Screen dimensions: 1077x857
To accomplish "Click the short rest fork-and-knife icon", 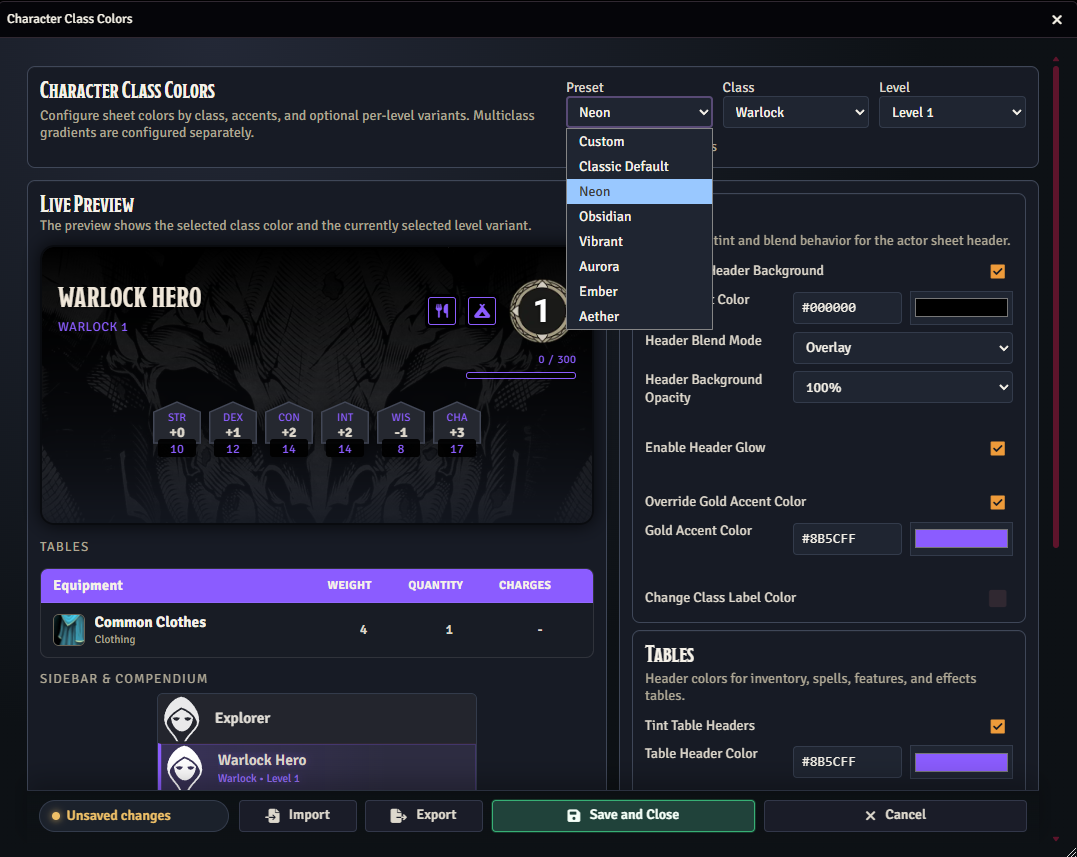I will [442, 311].
